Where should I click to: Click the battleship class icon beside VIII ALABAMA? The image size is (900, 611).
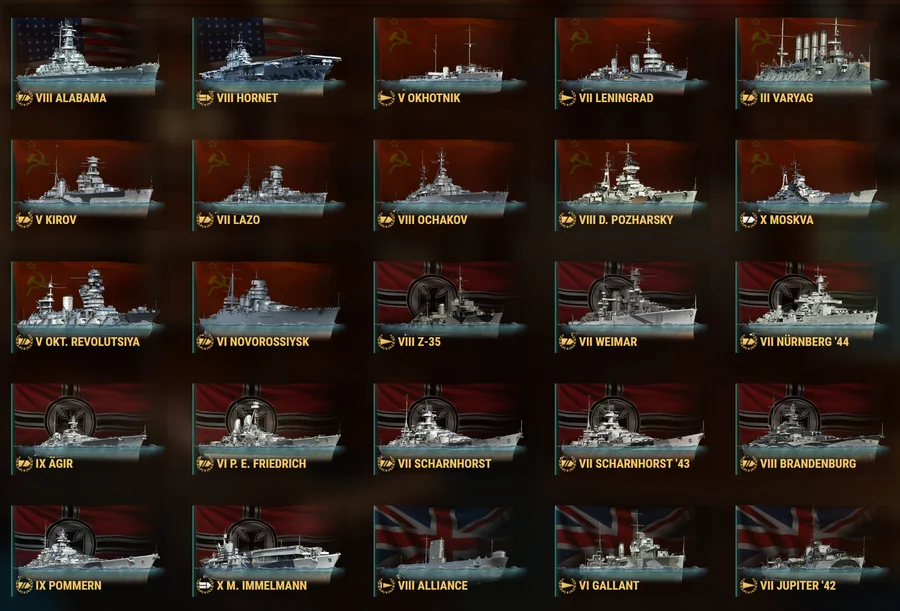pyautogui.click(x=24, y=98)
